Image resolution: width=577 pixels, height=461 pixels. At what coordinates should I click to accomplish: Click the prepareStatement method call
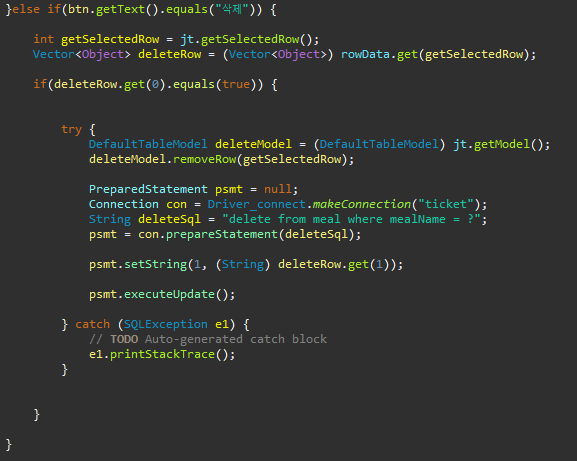point(222,234)
